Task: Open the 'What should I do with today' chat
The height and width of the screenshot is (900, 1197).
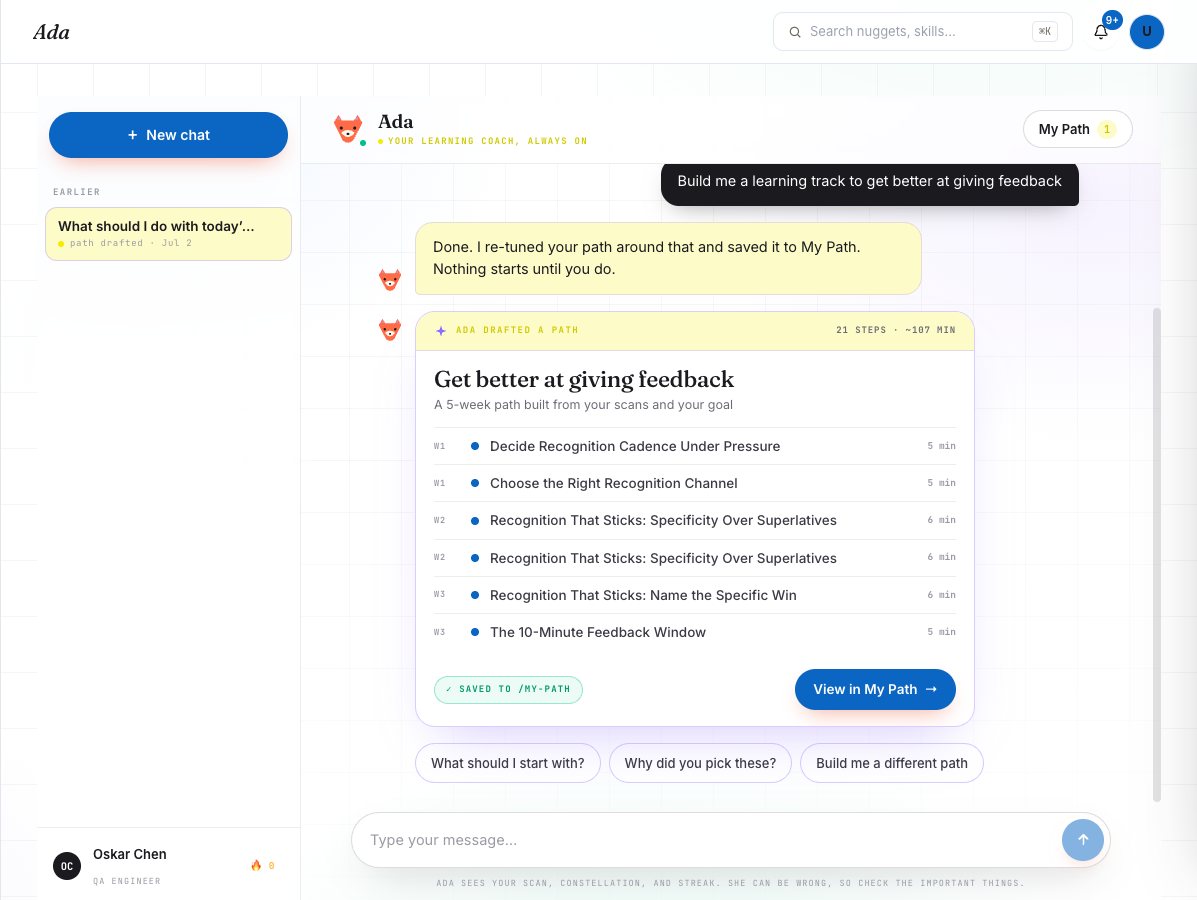Action: coord(168,234)
